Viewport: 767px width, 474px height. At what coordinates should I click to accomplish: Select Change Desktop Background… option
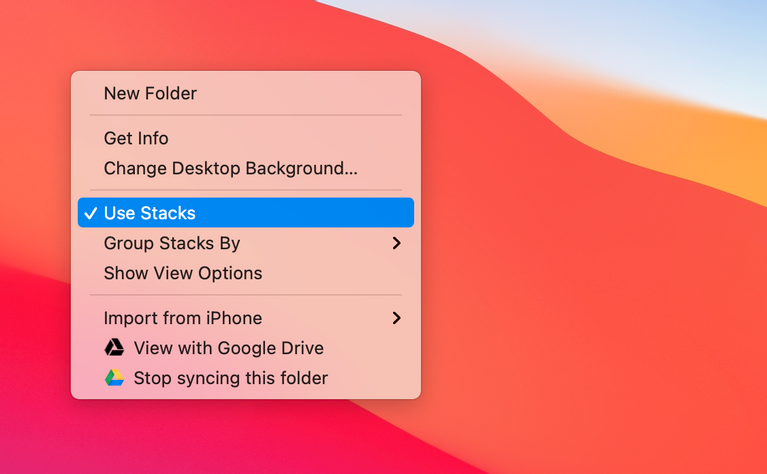pyautogui.click(x=246, y=168)
